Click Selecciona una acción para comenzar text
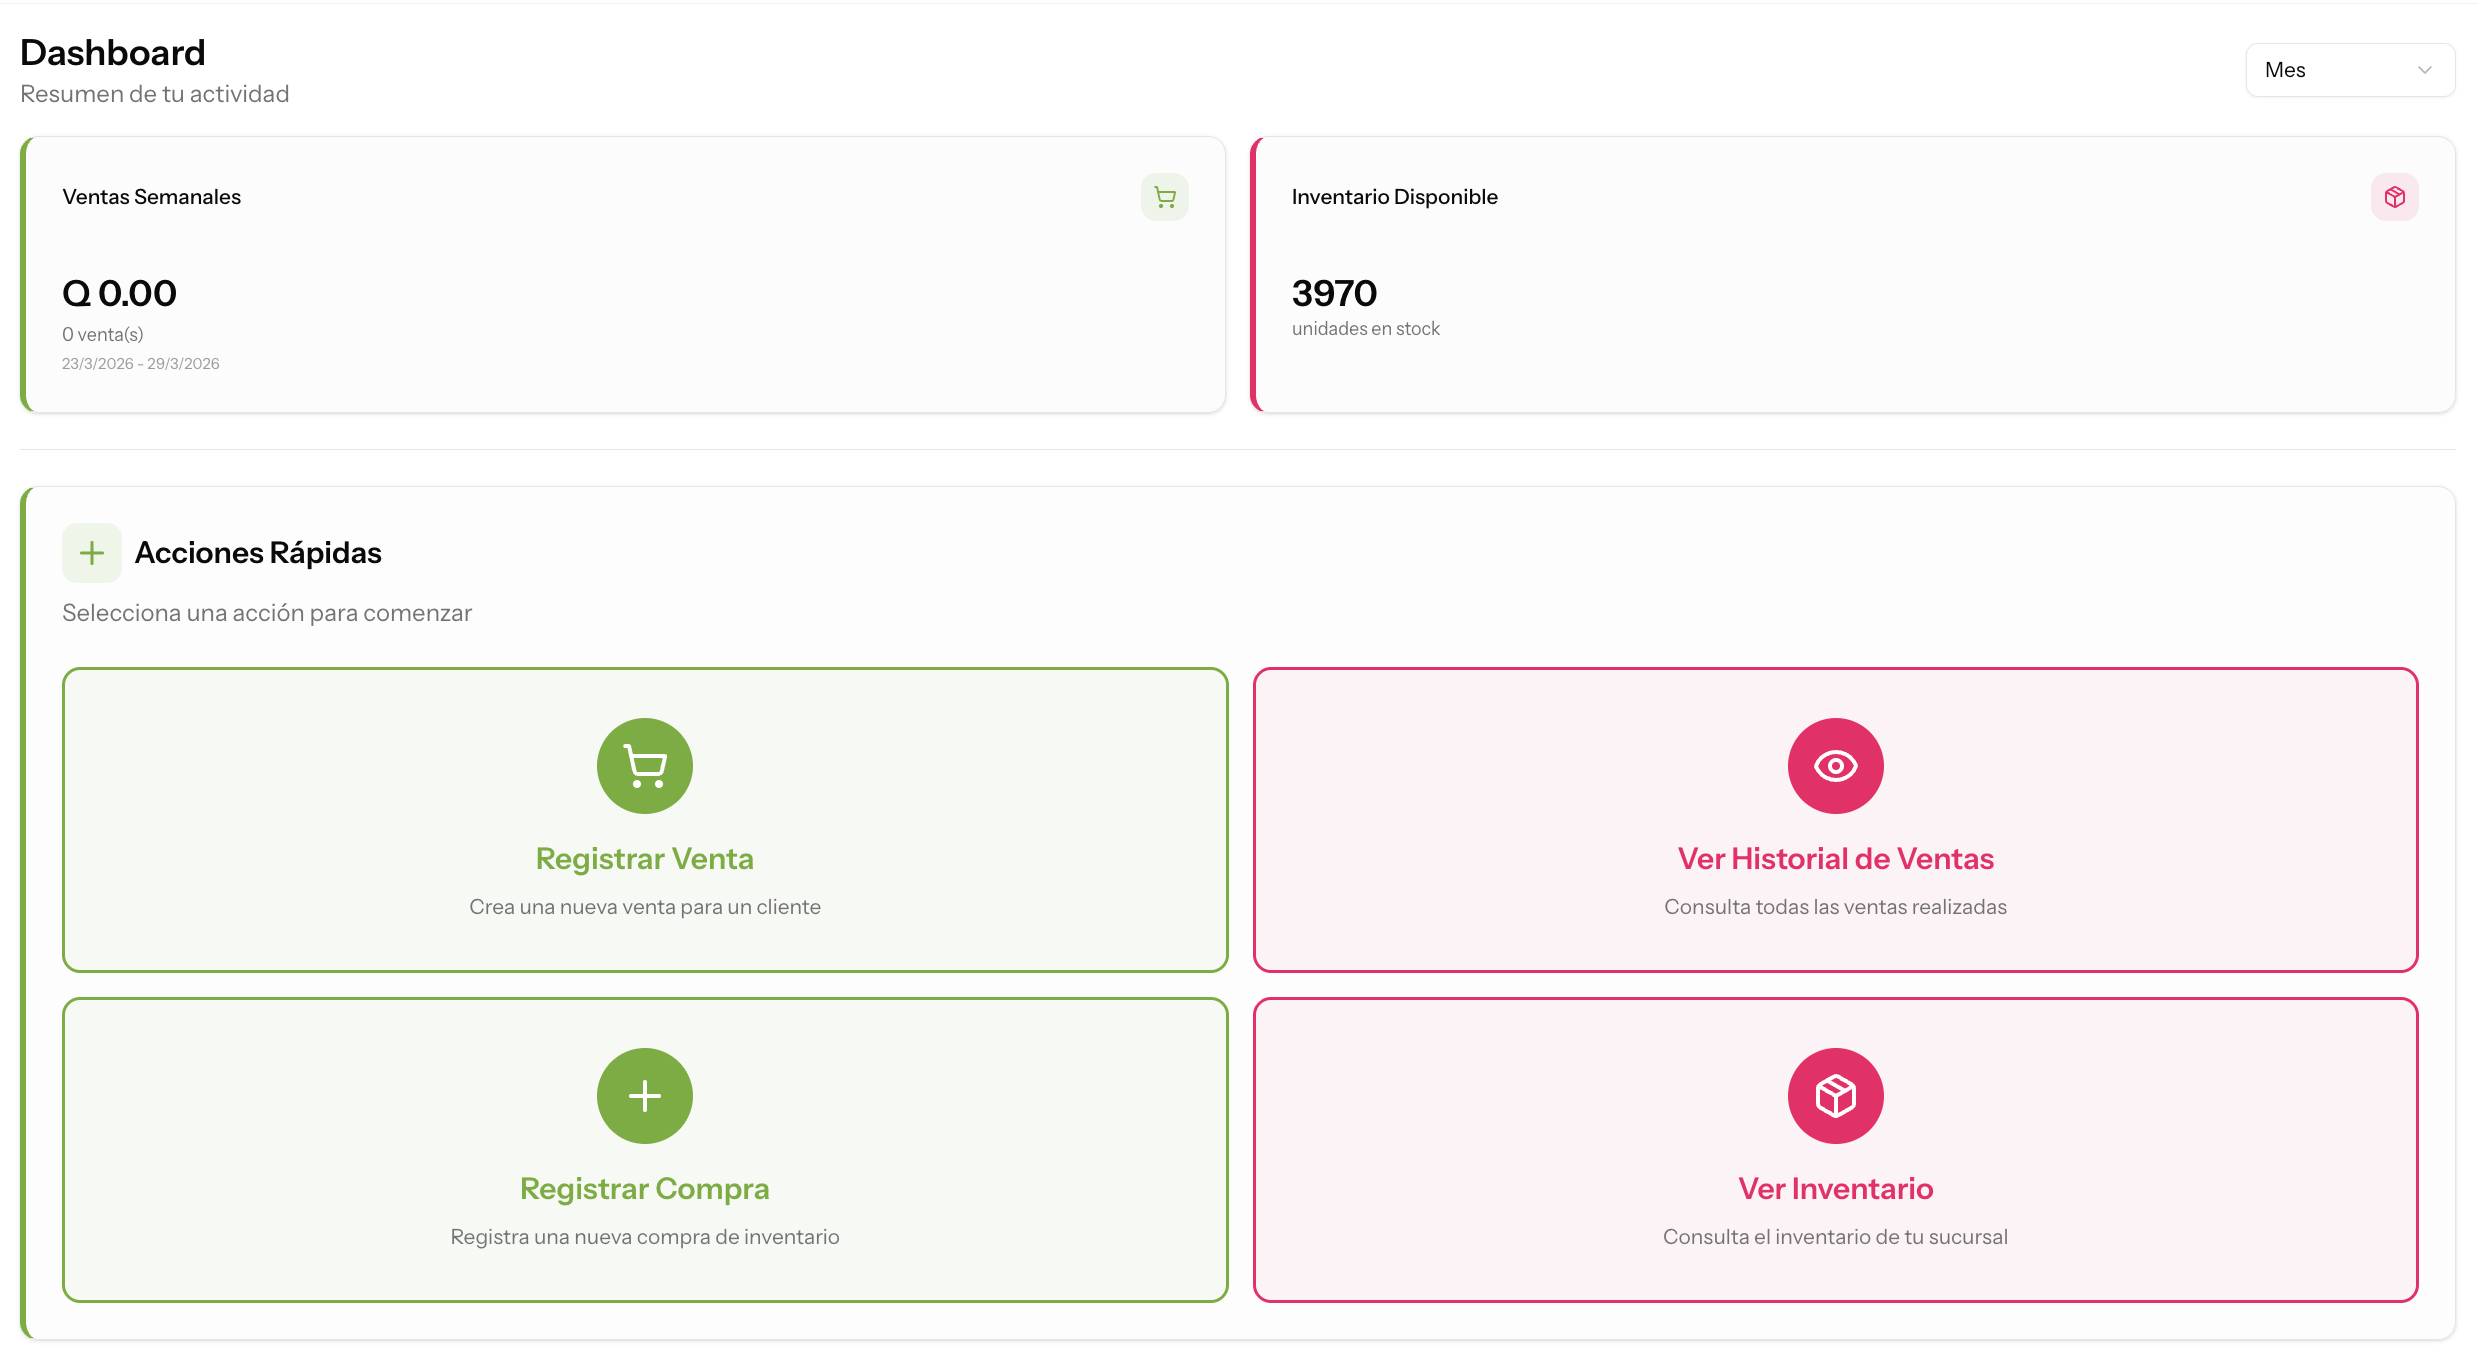Image resolution: width=2478 pixels, height=1354 pixels. point(267,613)
